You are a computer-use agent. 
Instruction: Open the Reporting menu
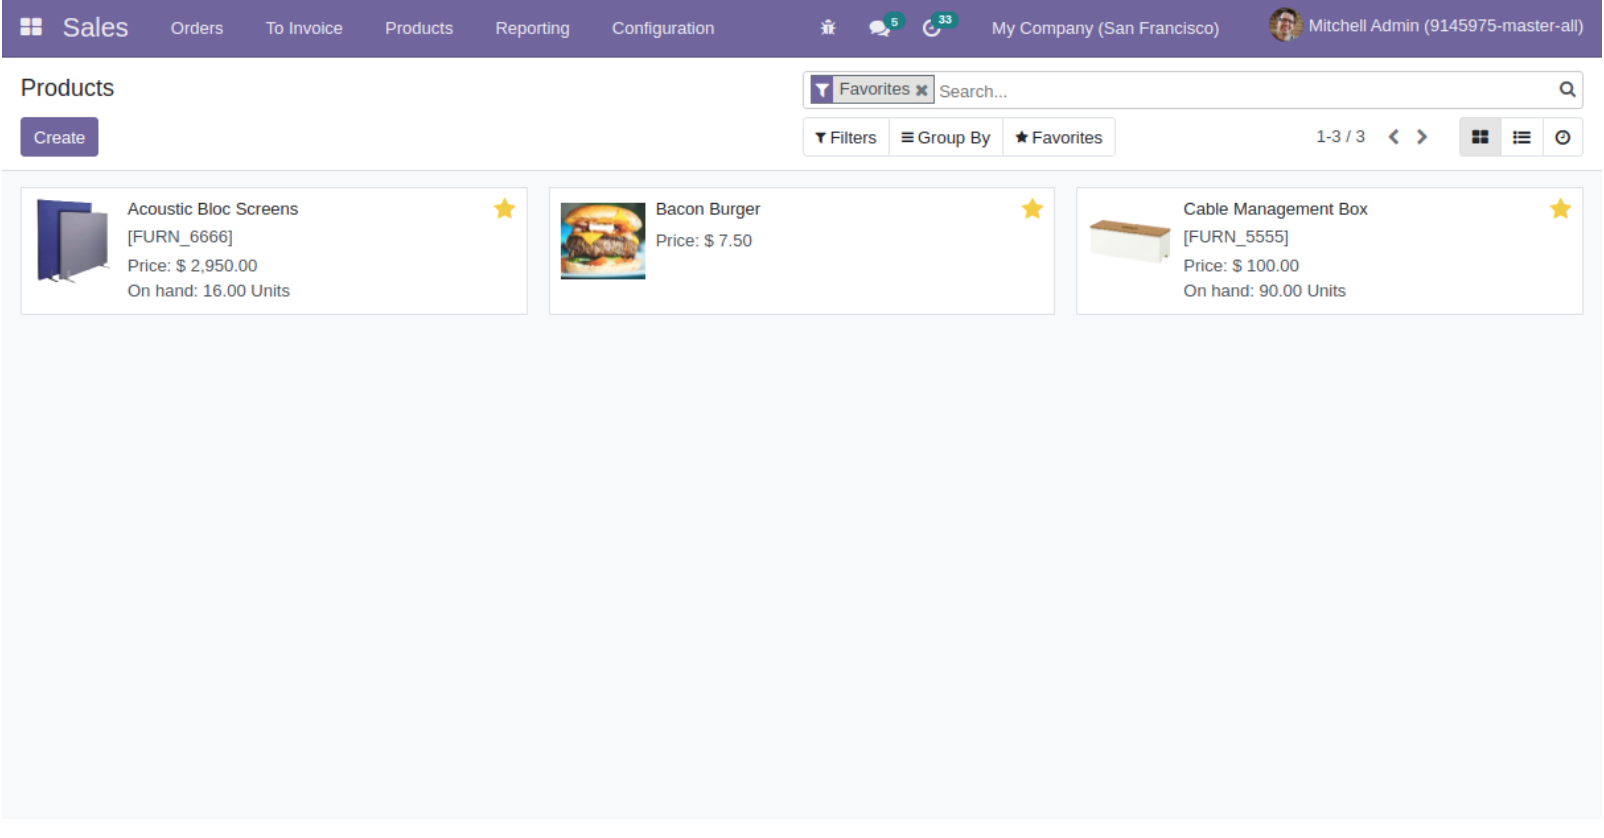tap(532, 28)
